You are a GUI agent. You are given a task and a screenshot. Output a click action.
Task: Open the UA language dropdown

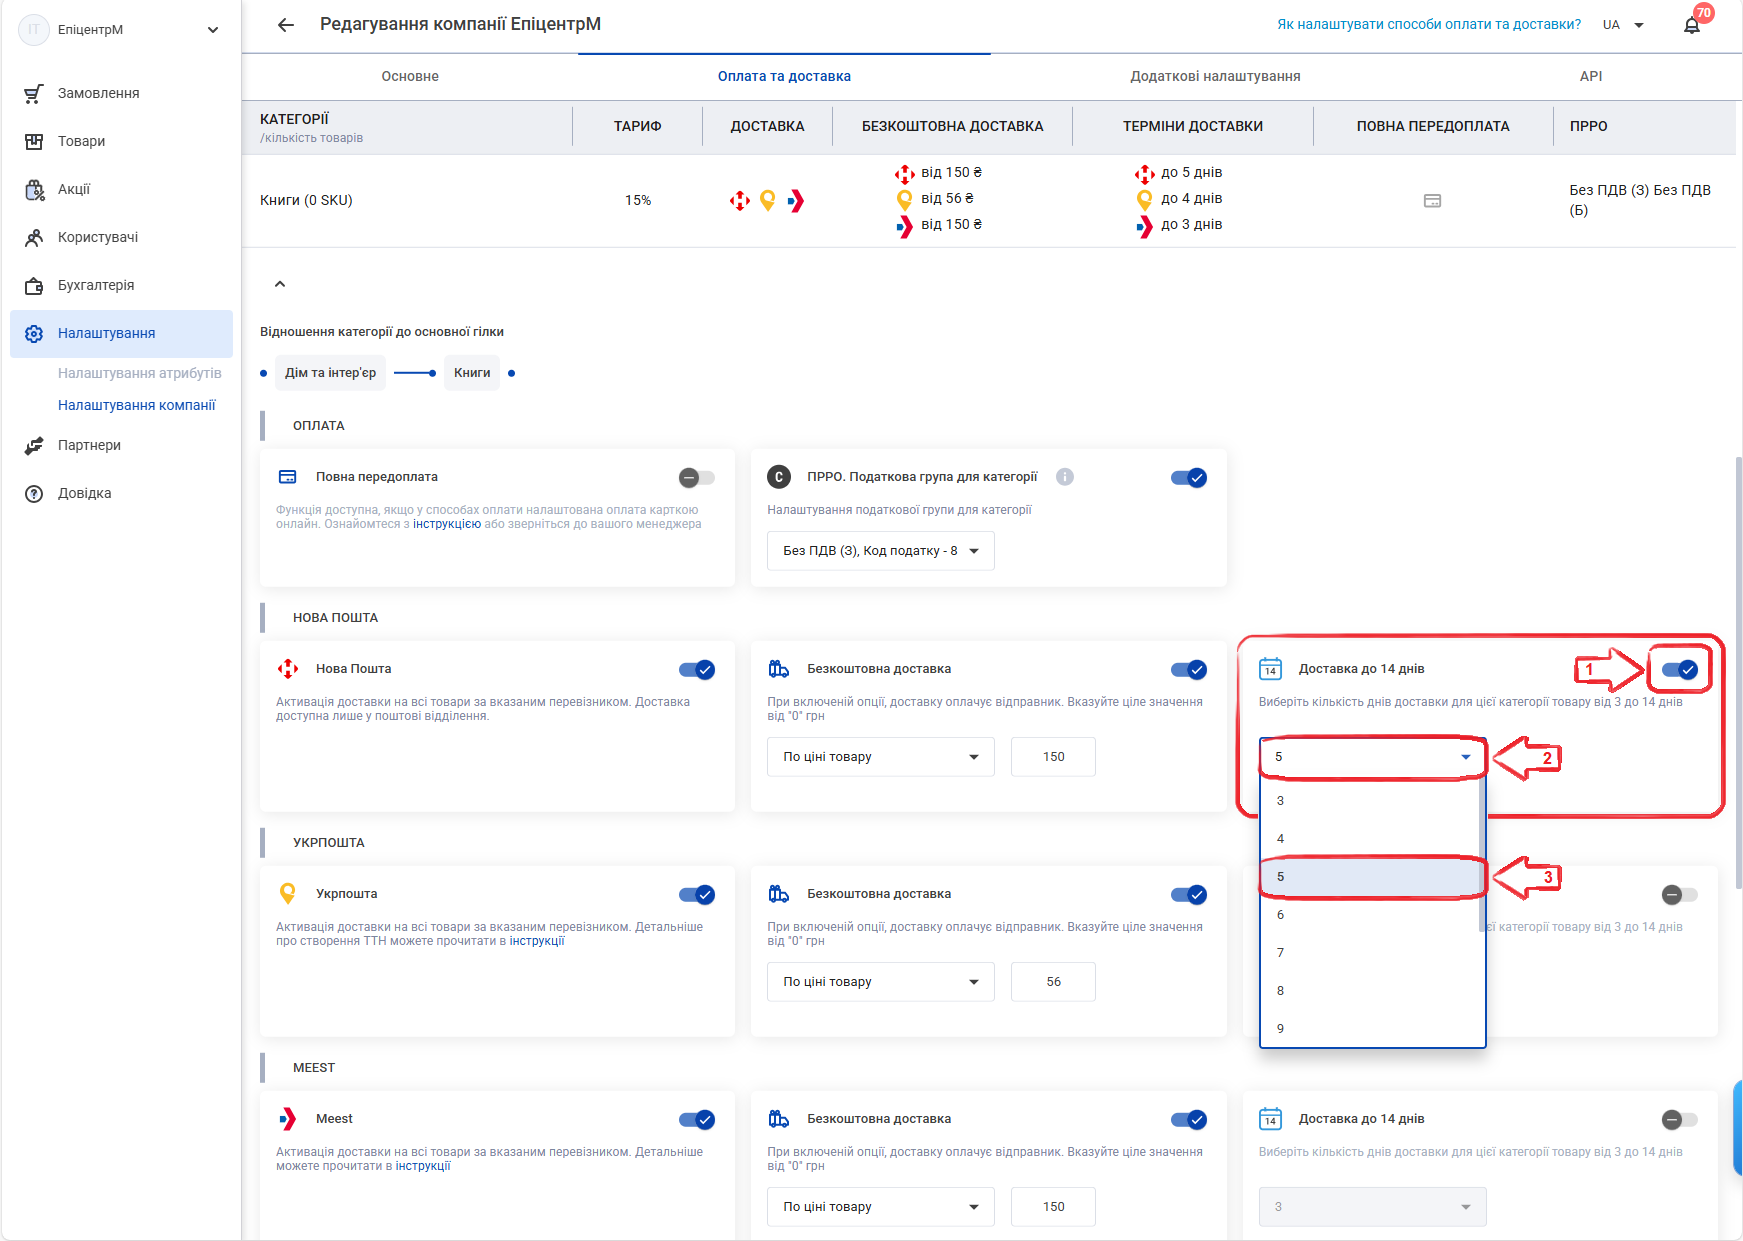(1623, 25)
